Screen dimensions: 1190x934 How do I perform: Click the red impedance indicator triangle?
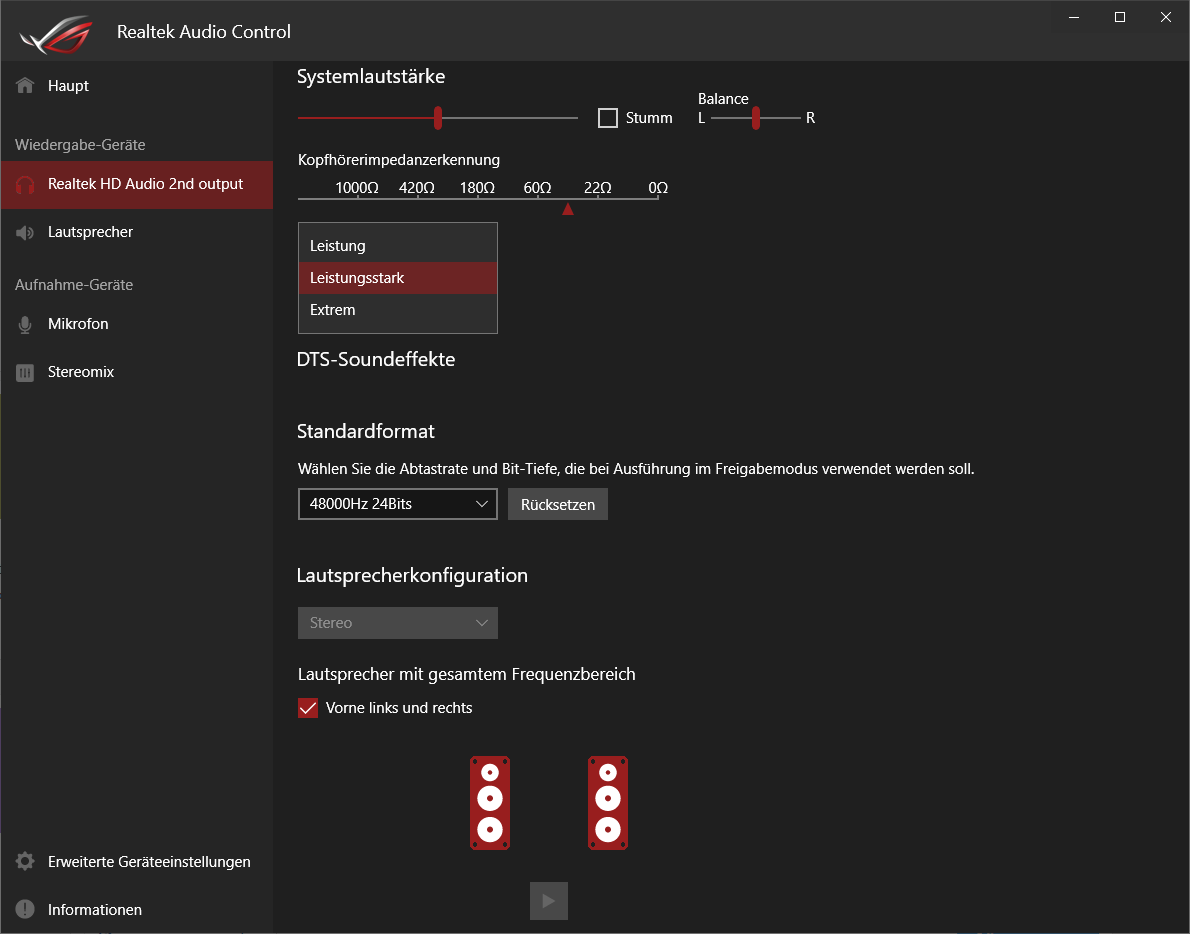coord(568,209)
